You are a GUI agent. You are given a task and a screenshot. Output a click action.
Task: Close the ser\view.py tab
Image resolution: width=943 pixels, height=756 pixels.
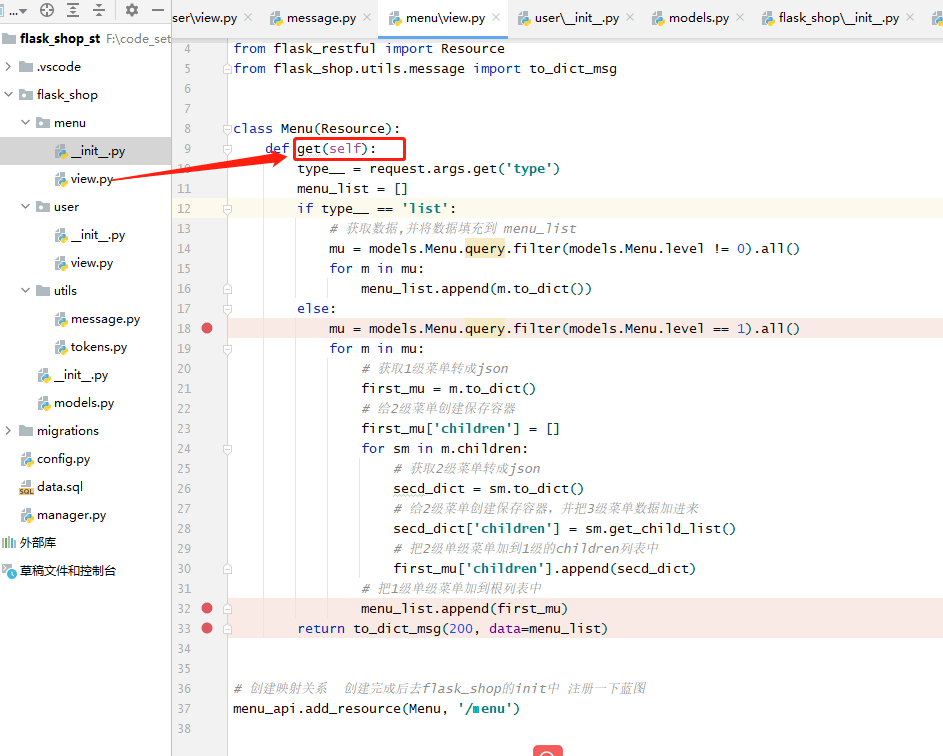tap(248, 17)
